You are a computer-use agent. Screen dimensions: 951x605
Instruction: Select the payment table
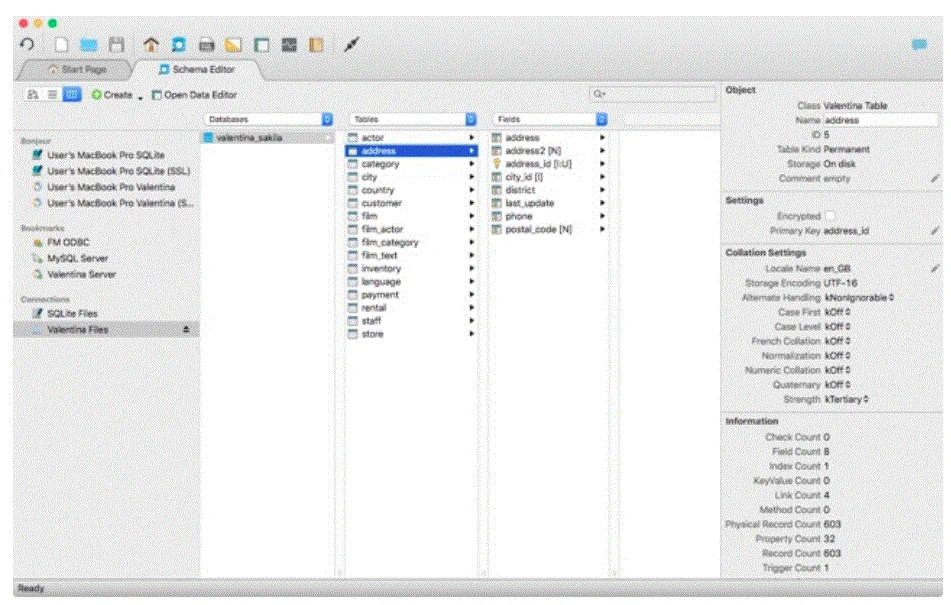(412, 295)
